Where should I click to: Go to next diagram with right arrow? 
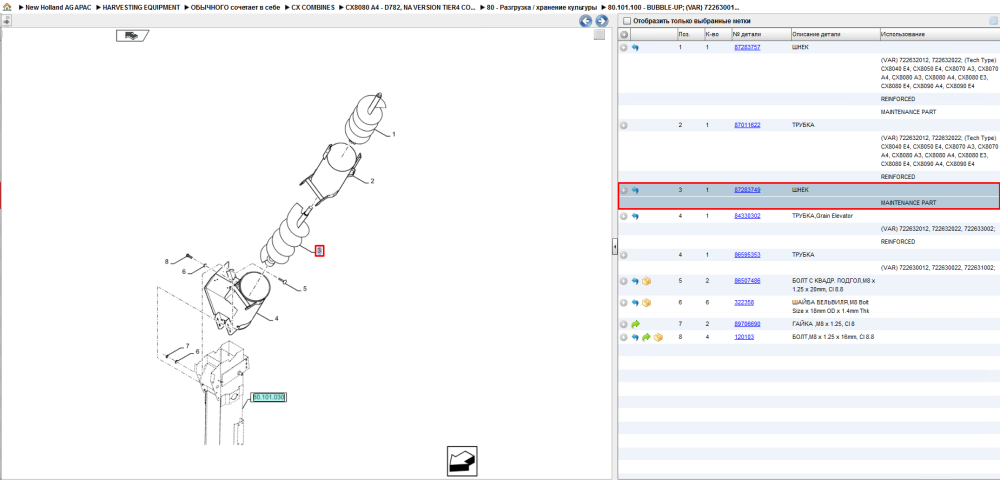tap(600, 21)
